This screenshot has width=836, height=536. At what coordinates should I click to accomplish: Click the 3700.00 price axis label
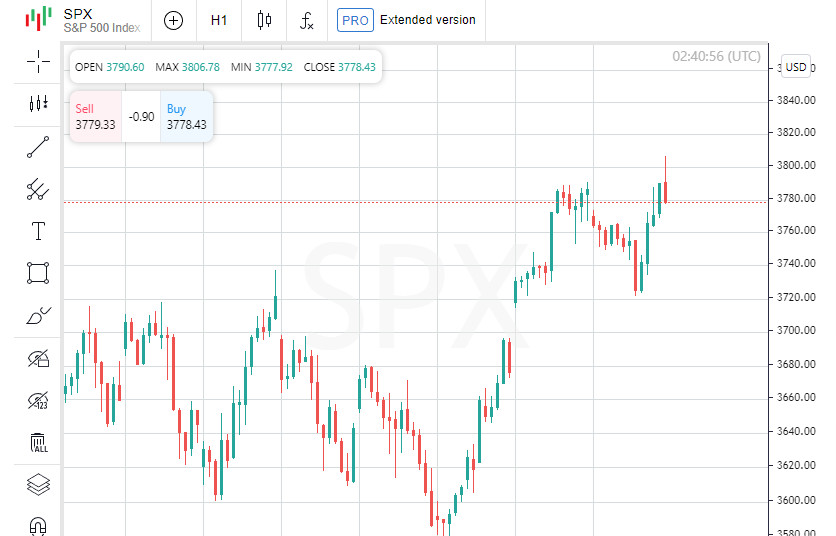[796, 331]
